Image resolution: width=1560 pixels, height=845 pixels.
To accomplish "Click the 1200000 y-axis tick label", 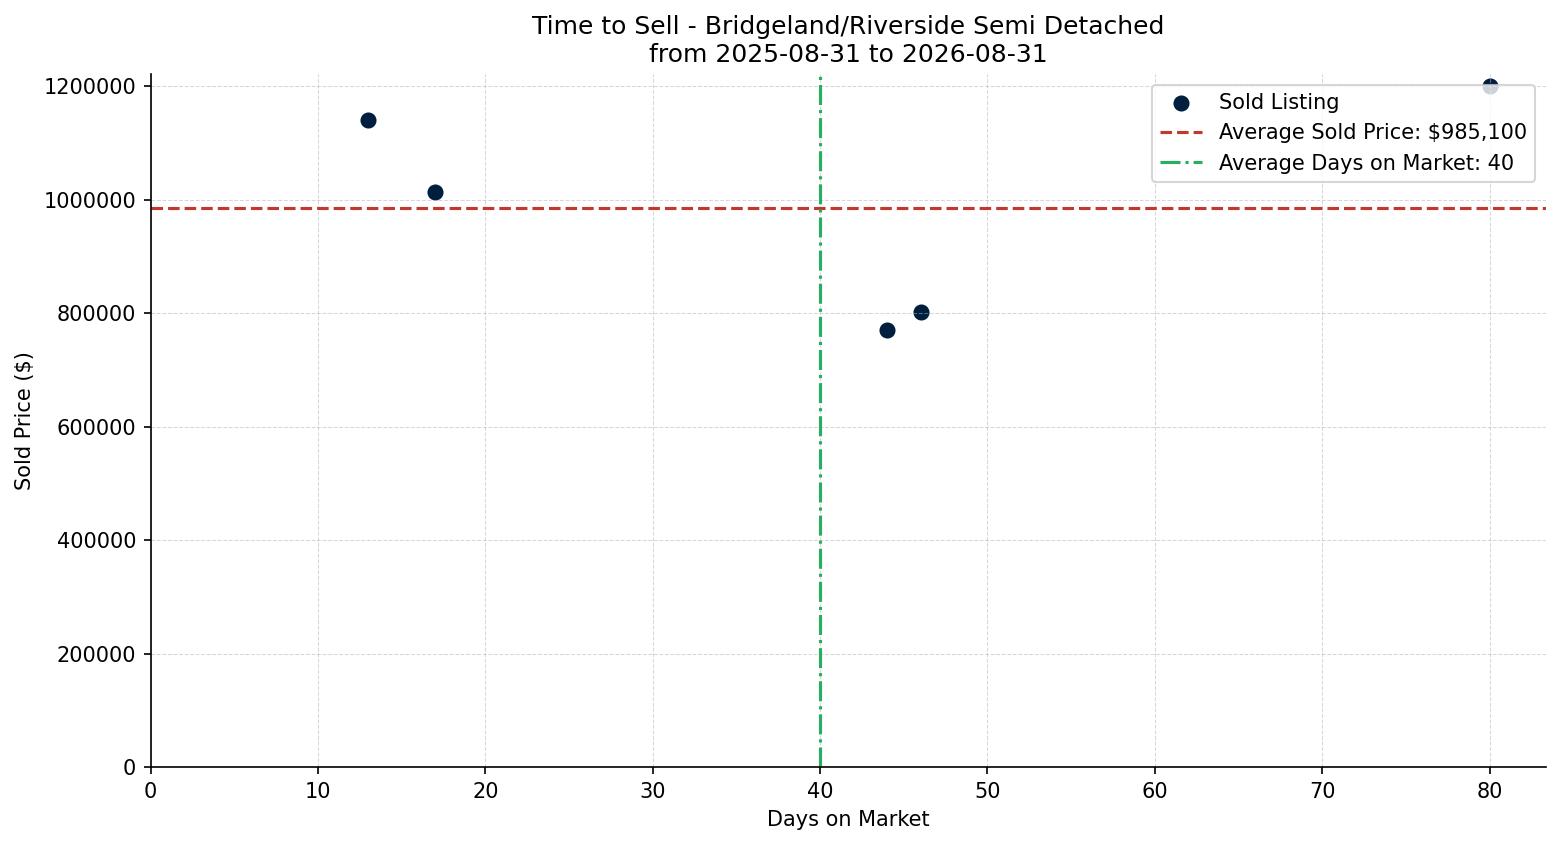I will pos(90,87).
